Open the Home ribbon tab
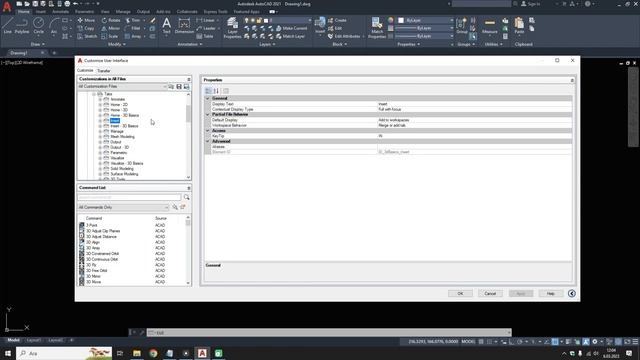This screenshot has width=640, height=360. pyautogui.click(x=23, y=12)
